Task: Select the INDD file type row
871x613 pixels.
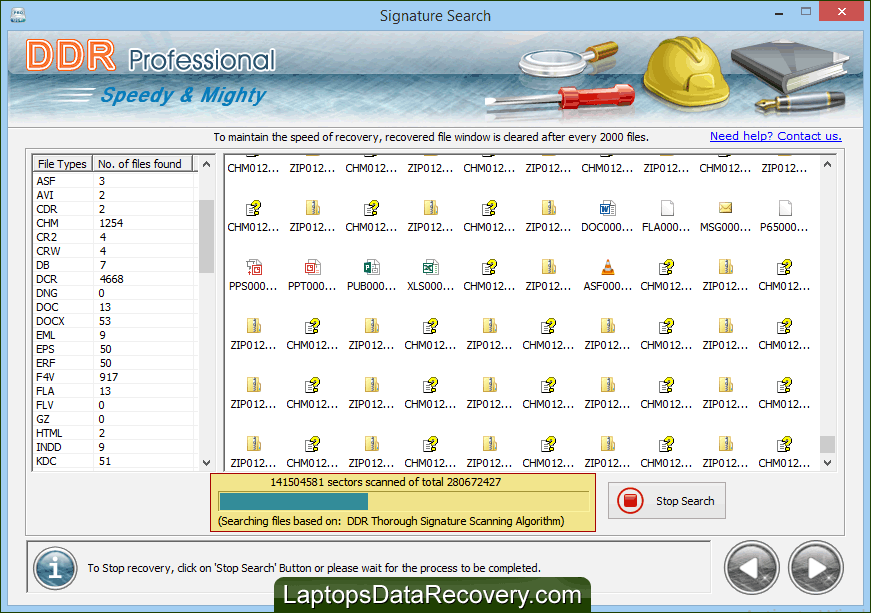Action: tap(115, 447)
